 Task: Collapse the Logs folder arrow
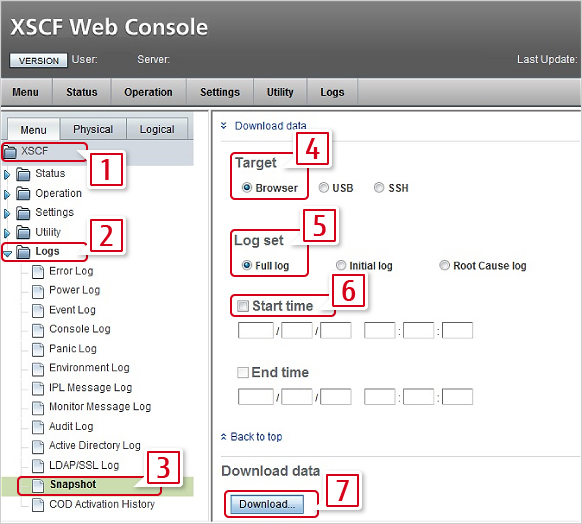point(7,253)
